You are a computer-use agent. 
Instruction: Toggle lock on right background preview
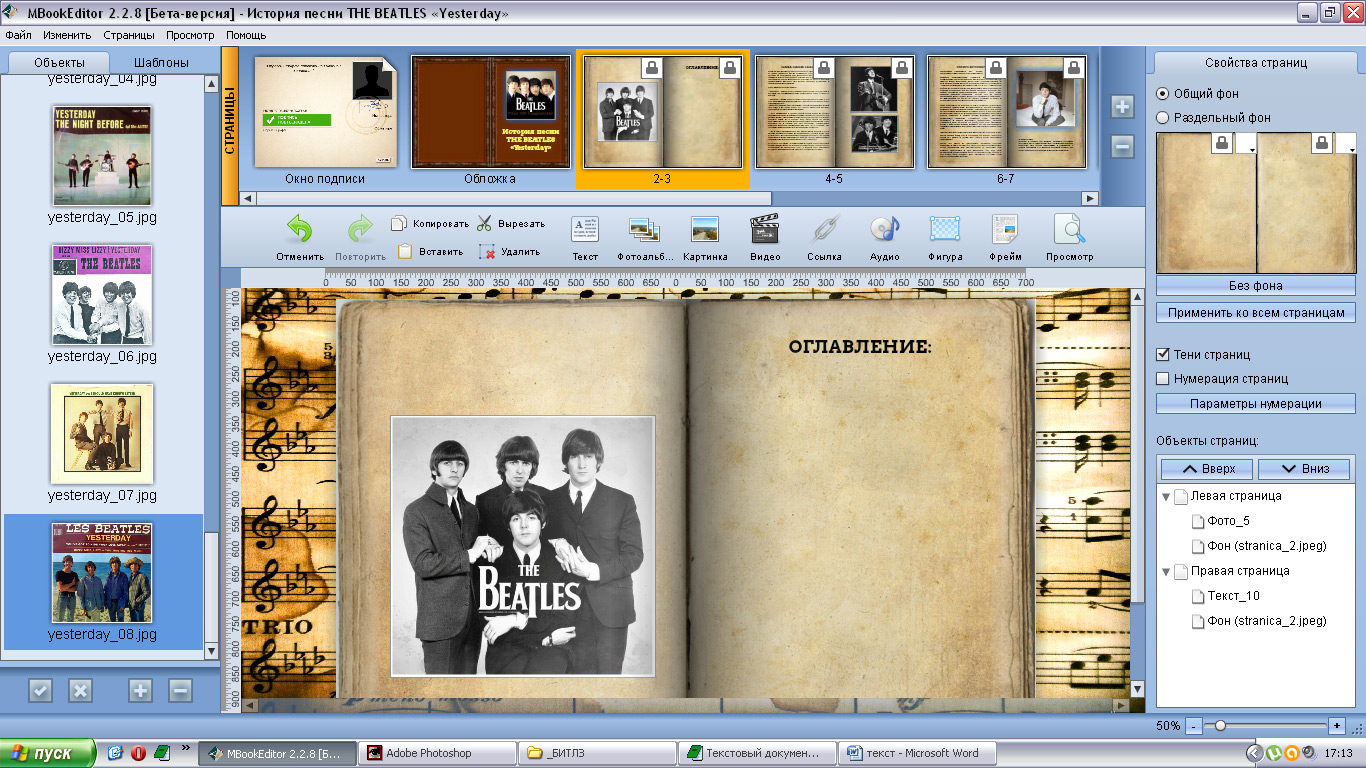(1322, 143)
